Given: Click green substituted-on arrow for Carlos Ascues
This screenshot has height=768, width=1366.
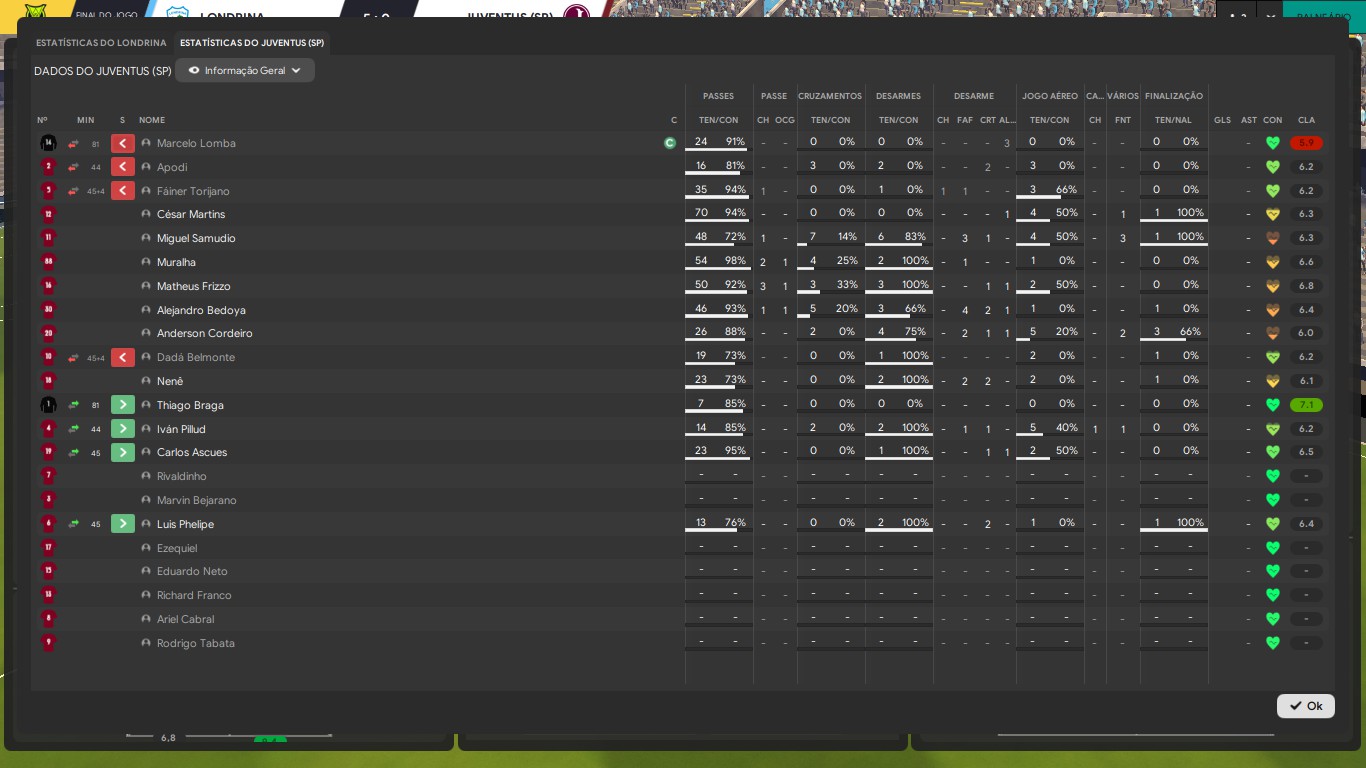Looking at the screenshot, I should pos(123,452).
